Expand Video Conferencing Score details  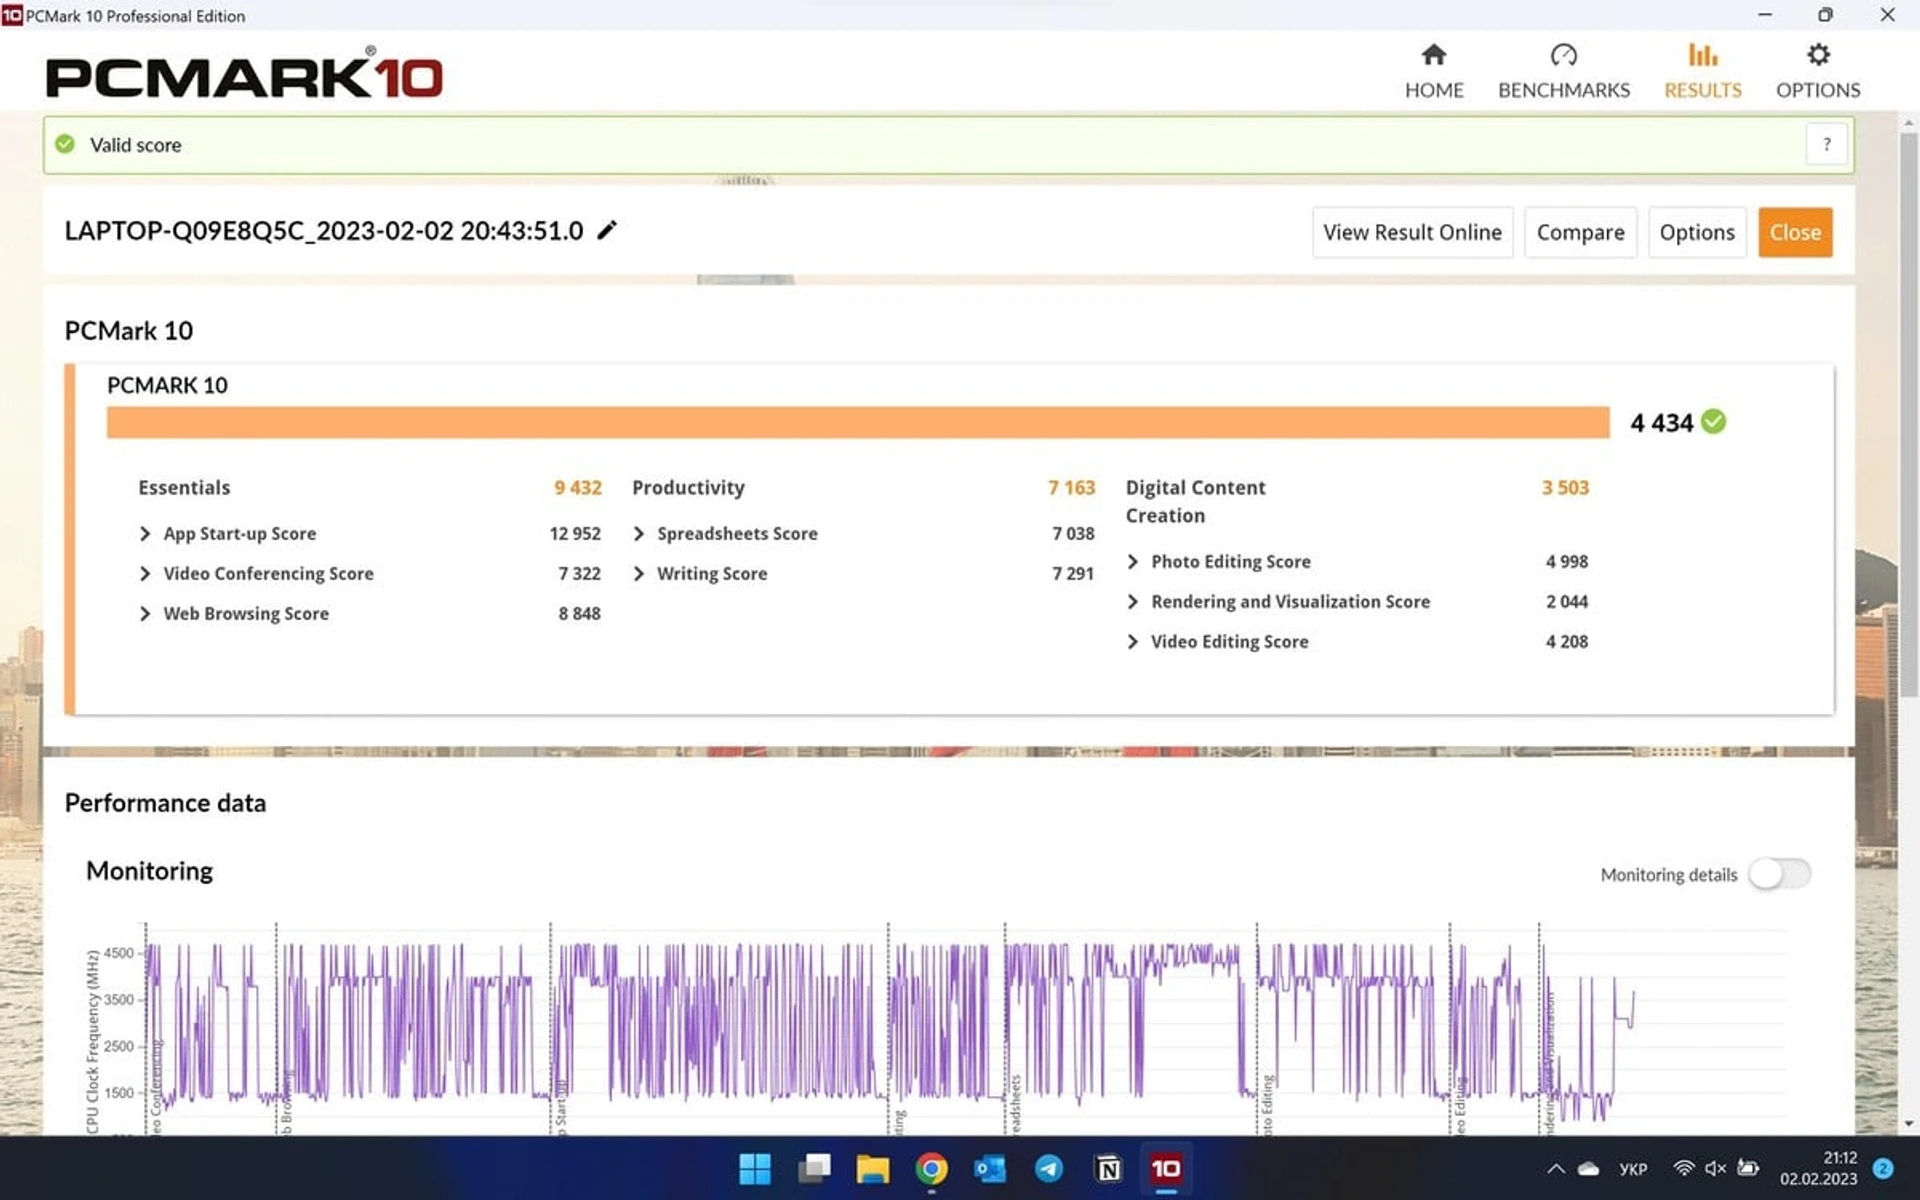click(145, 573)
